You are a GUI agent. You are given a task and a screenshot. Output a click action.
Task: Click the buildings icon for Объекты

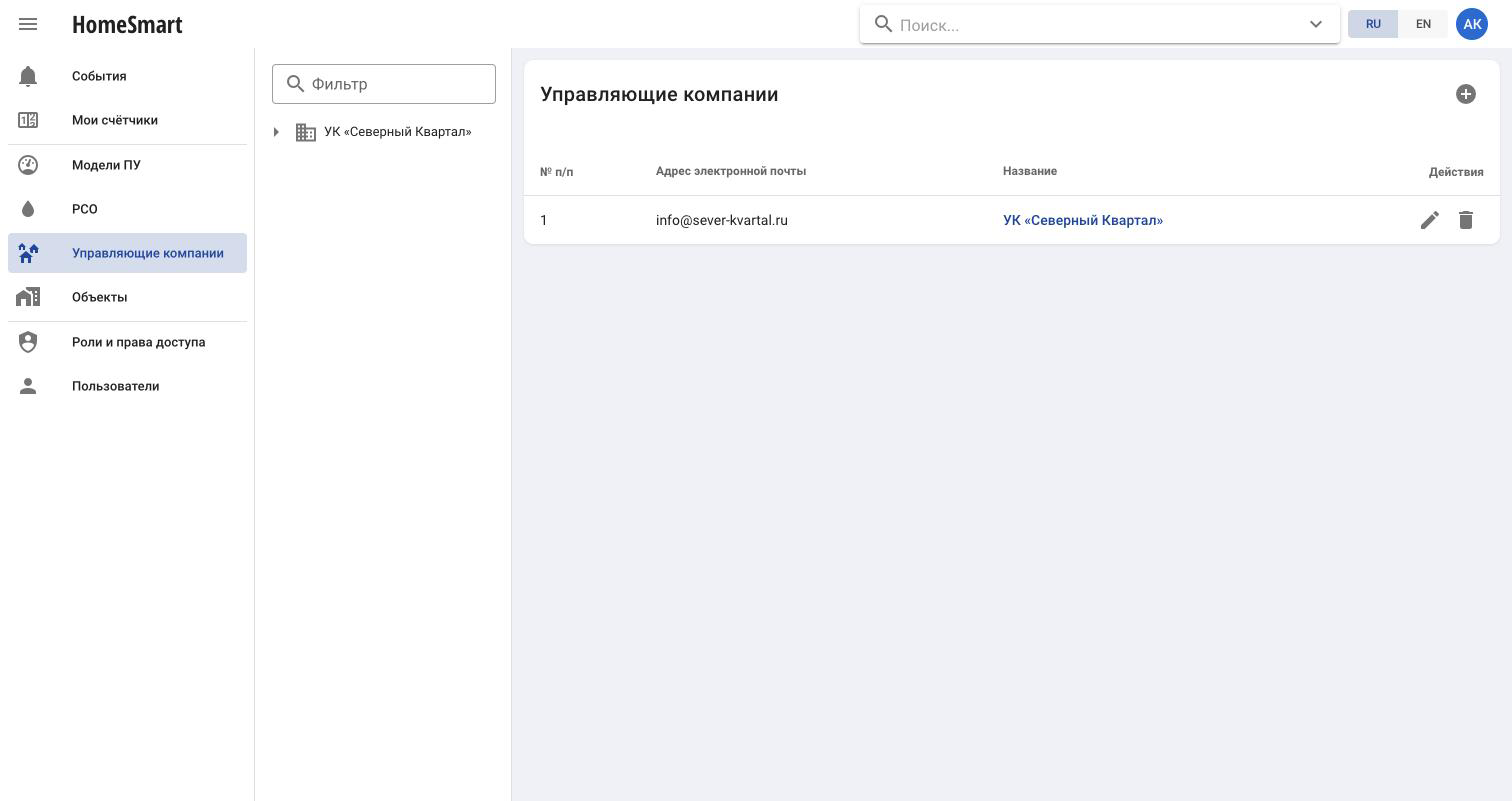(28, 297)
